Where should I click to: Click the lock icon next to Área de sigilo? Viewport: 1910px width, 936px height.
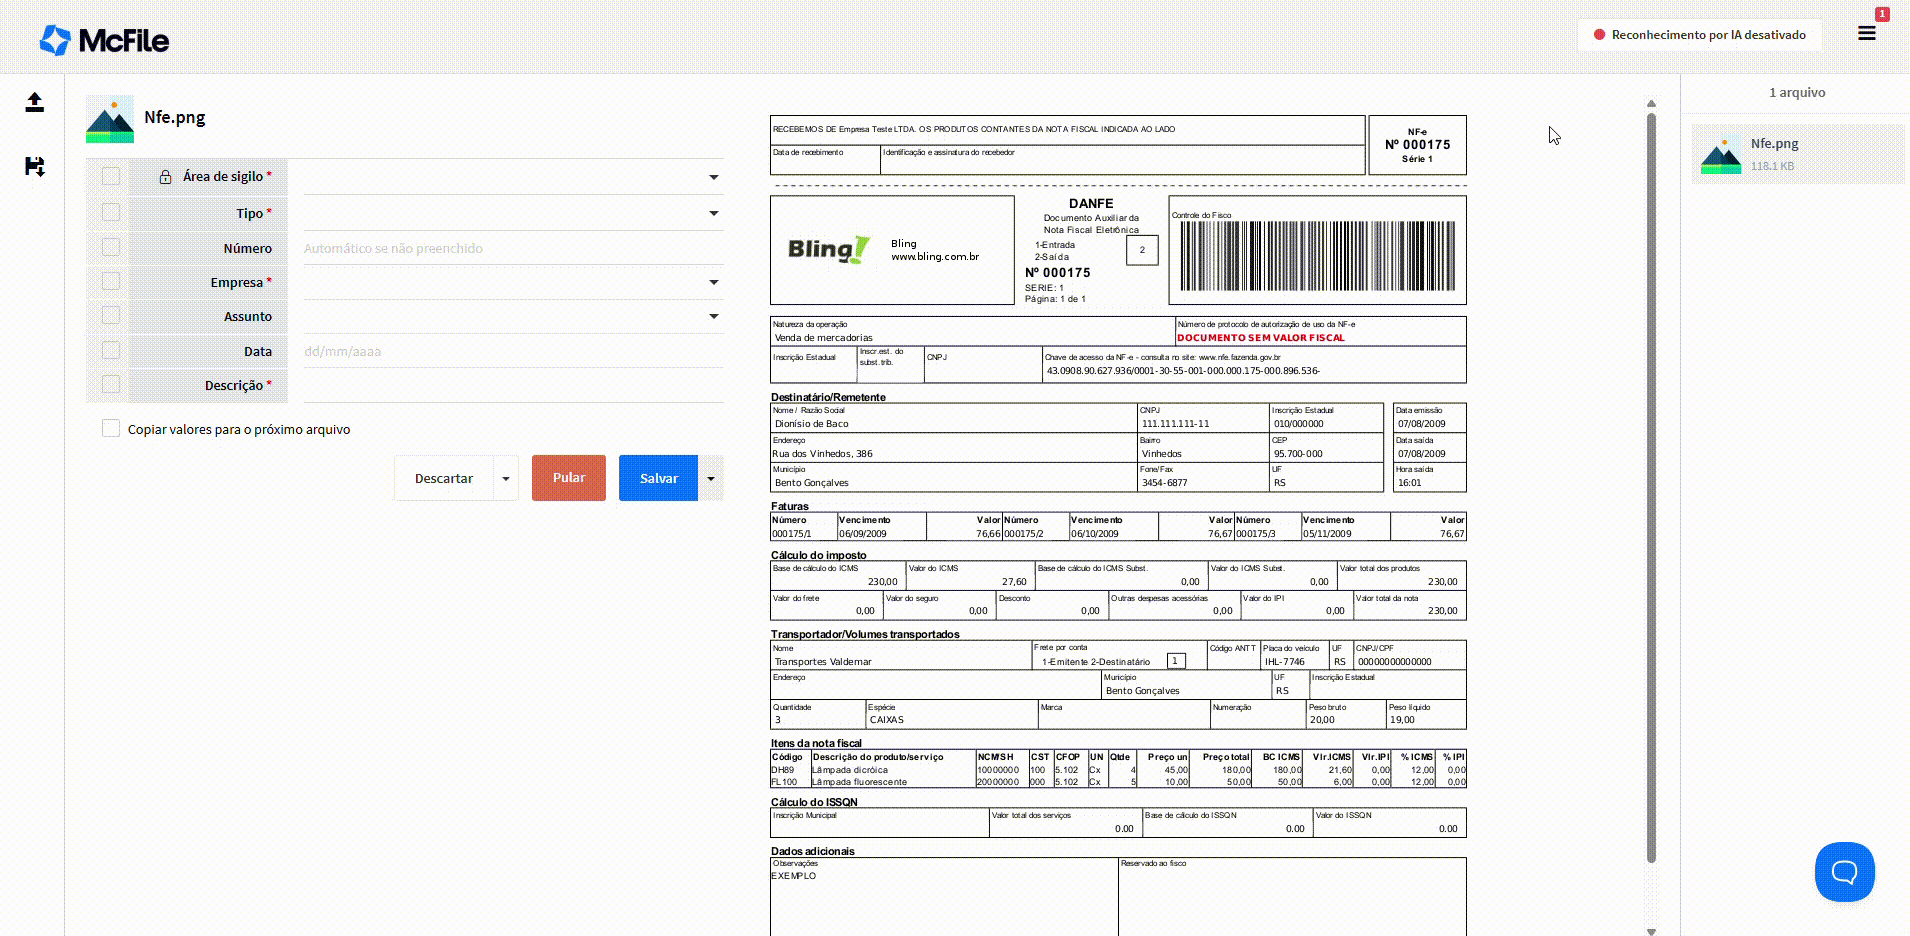(165, 177)
